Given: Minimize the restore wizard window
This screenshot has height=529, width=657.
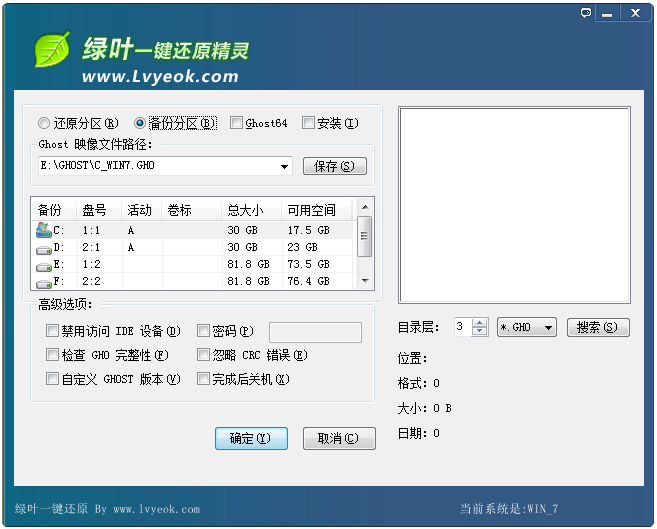Looking at the screenshot, I should tap(607, 13).
